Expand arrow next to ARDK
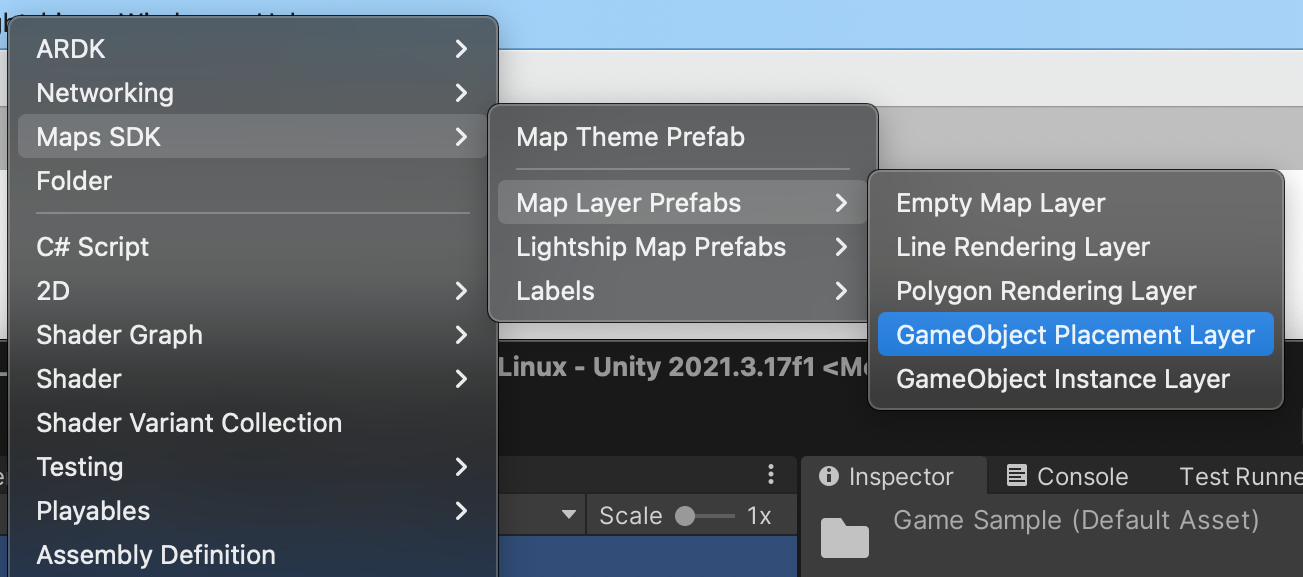The height and width of the screenshot is (577, 1303). point(461,49)
